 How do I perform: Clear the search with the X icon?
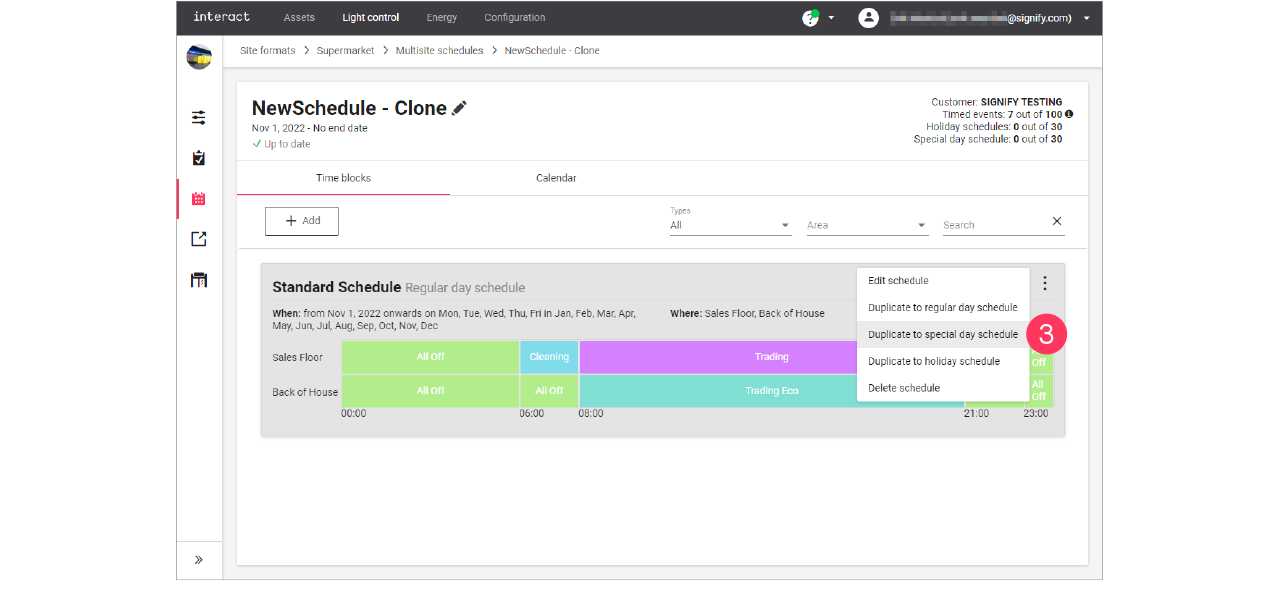point(1056,221)
